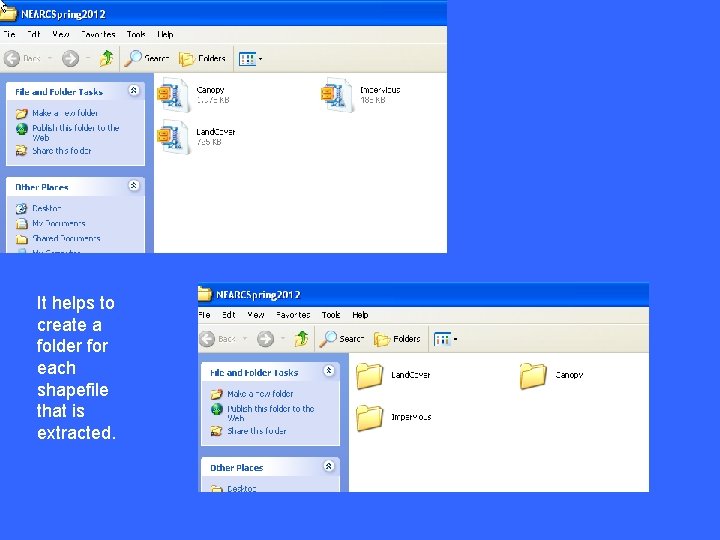Click Search in the upper window toolbar

pos(147,58)
